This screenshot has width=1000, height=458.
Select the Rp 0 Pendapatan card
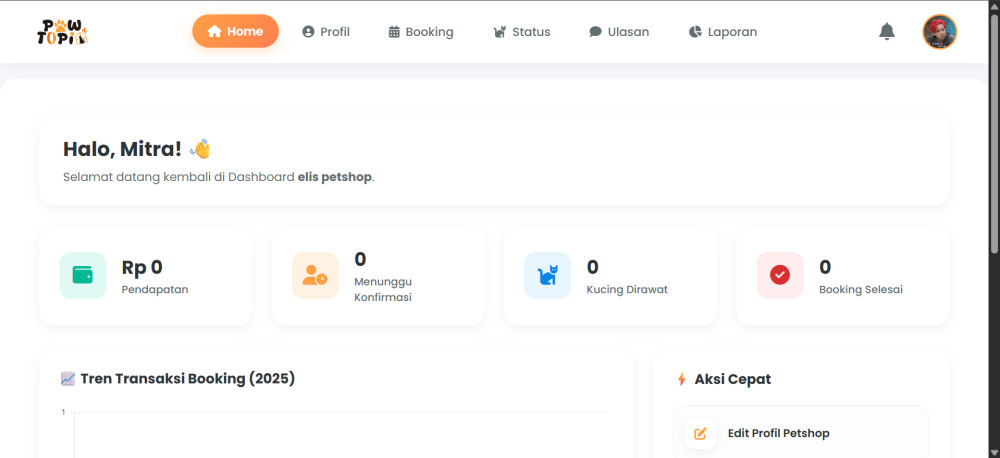(146, 276)
